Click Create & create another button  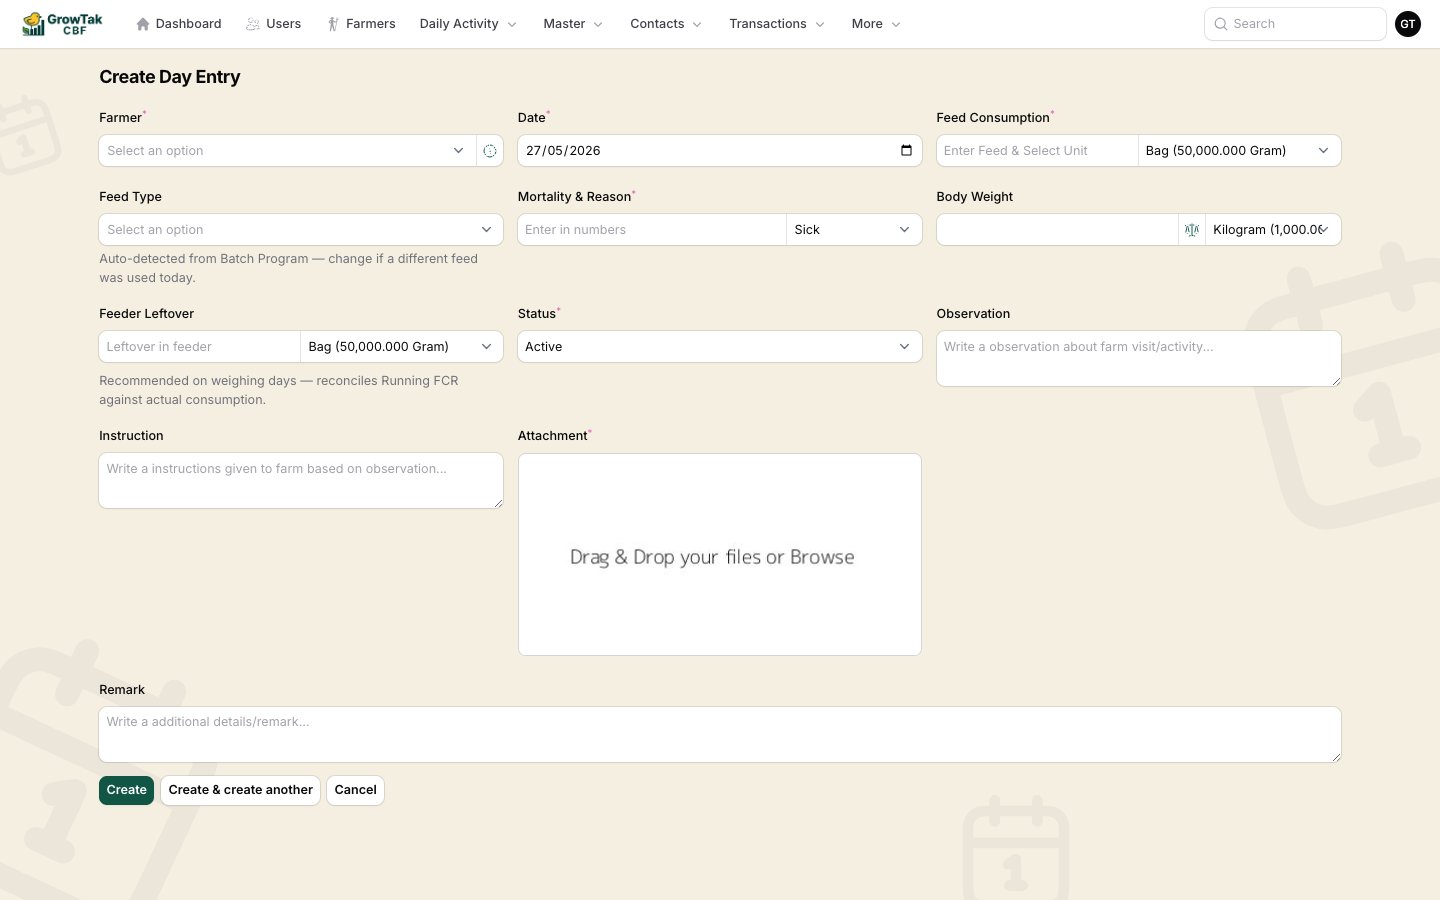(240, 790)
